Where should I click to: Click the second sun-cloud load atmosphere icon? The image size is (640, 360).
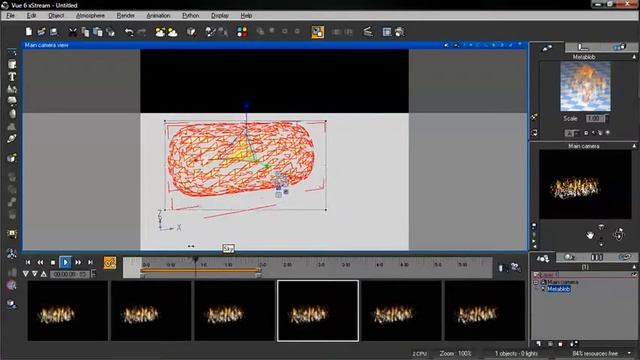point(173,32)
